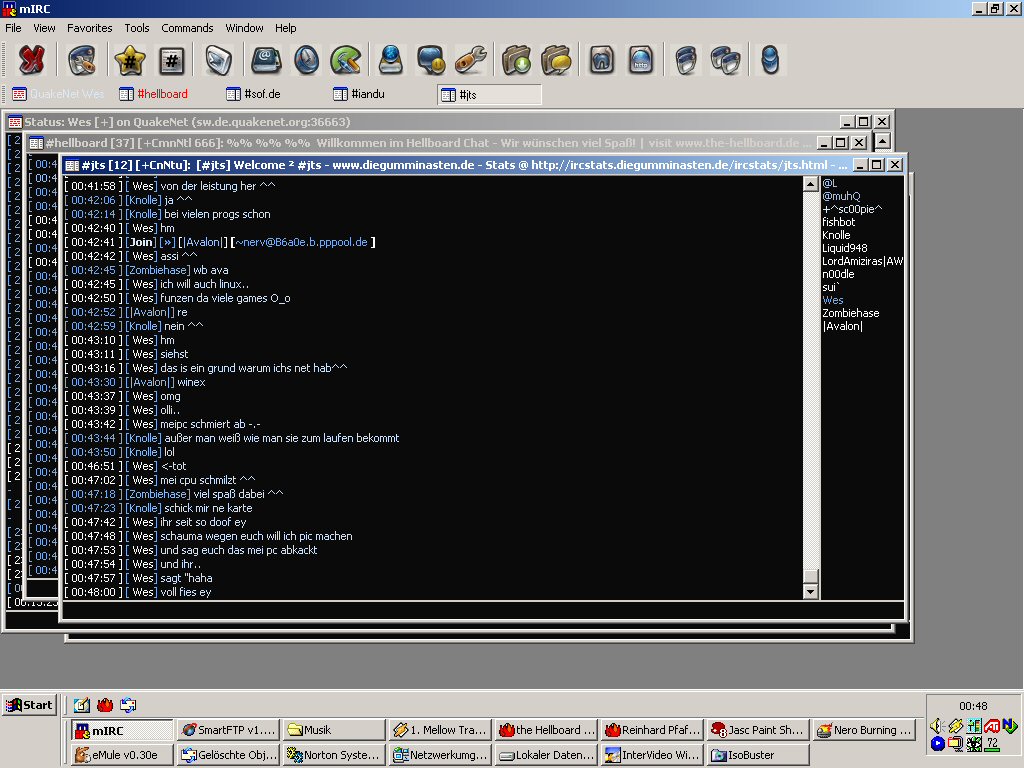Open the http URL list icon
The image size is (1024, 768).
641,61
